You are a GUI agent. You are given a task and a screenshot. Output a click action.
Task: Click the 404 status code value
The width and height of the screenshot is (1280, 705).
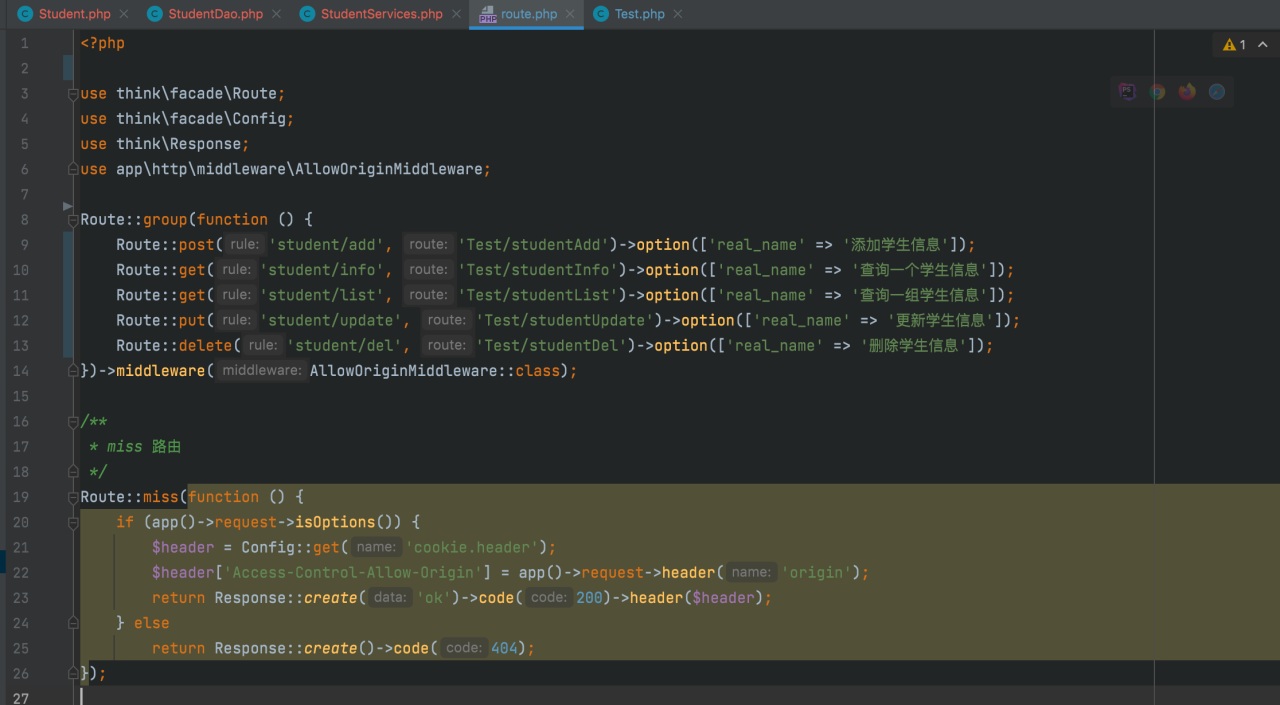504,648
